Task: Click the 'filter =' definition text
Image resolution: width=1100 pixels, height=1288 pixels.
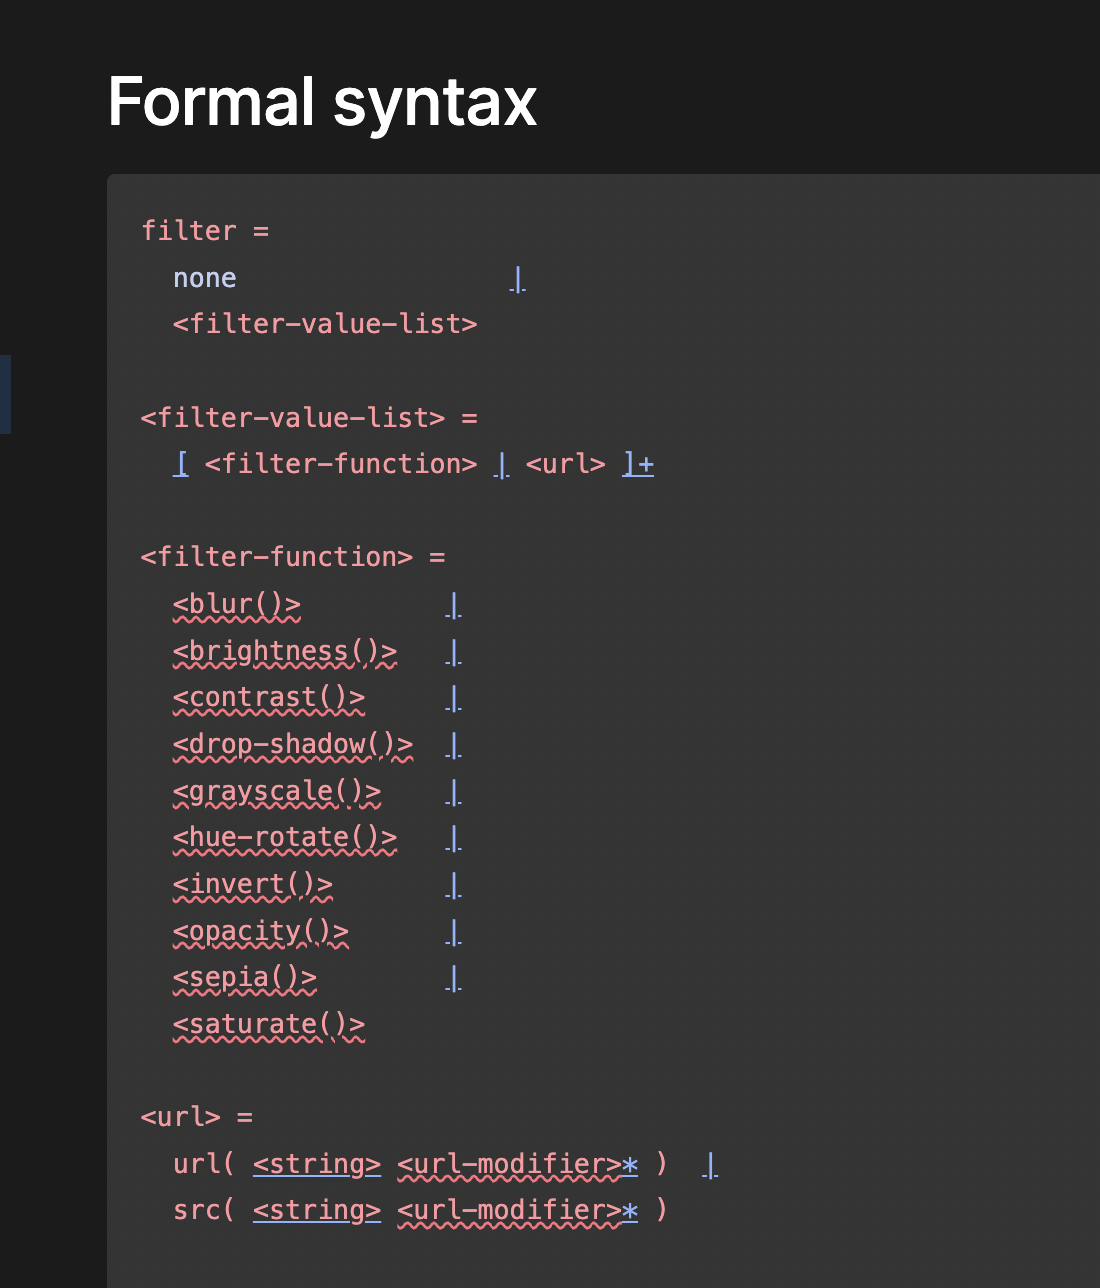Action: (205, 231)
